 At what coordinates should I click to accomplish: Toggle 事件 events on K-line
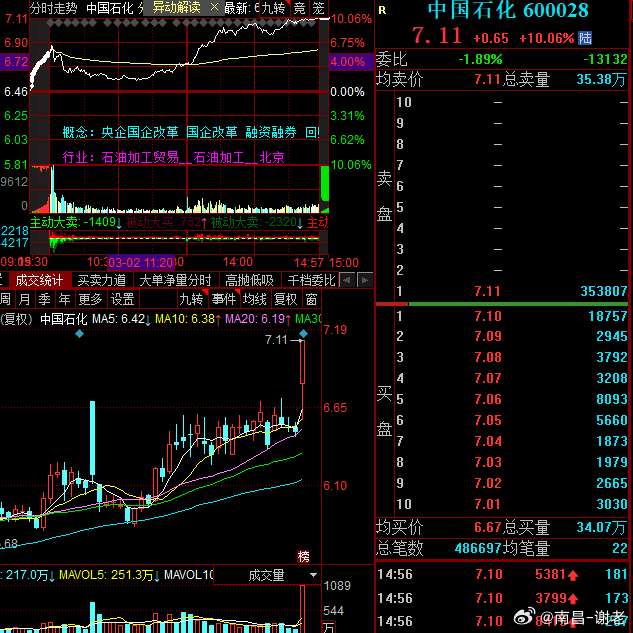(x=224, y=299)
